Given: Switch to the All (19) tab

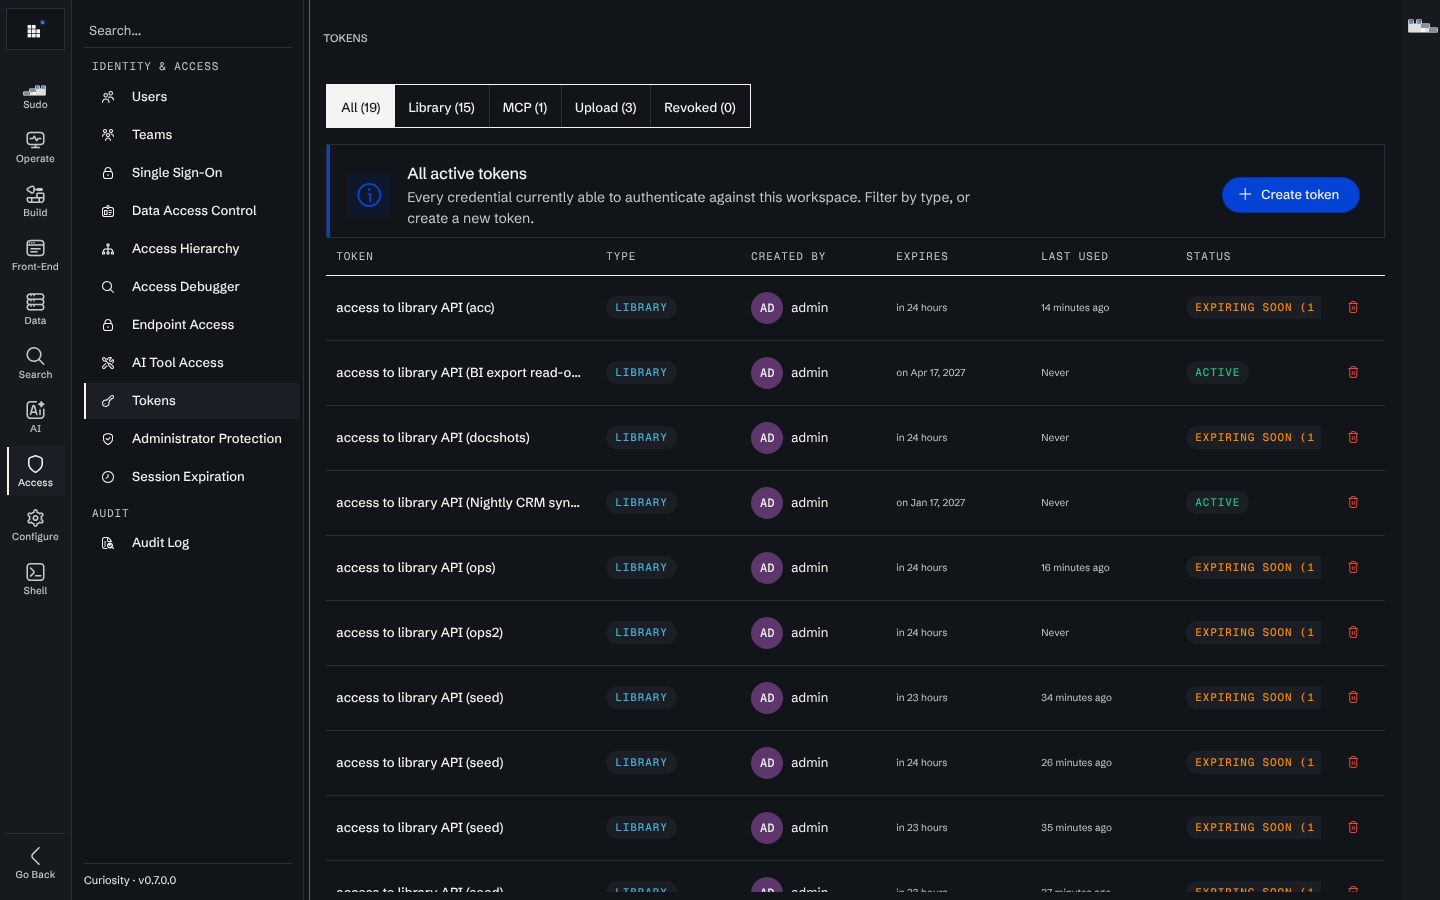Looking at the screenshot, I should coord(361,107).
